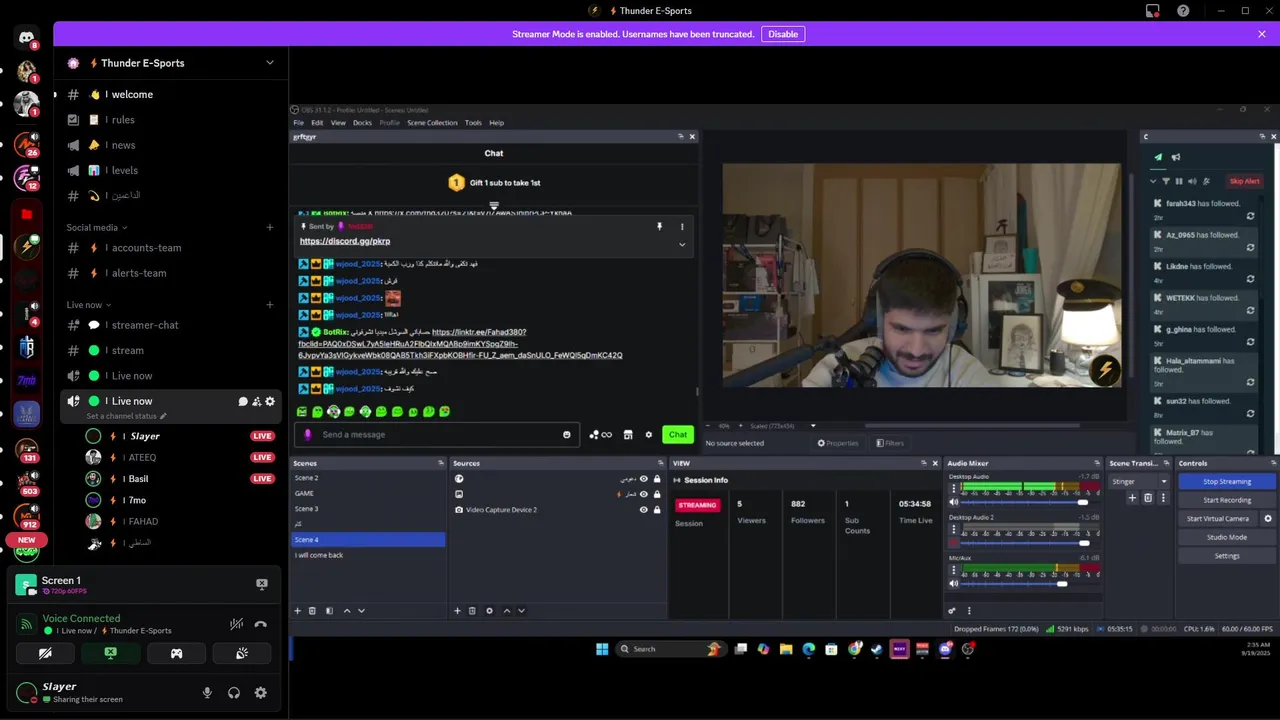Remove scene with trash icon in Scenes
1280x720 pixels.
click(312, 611)
